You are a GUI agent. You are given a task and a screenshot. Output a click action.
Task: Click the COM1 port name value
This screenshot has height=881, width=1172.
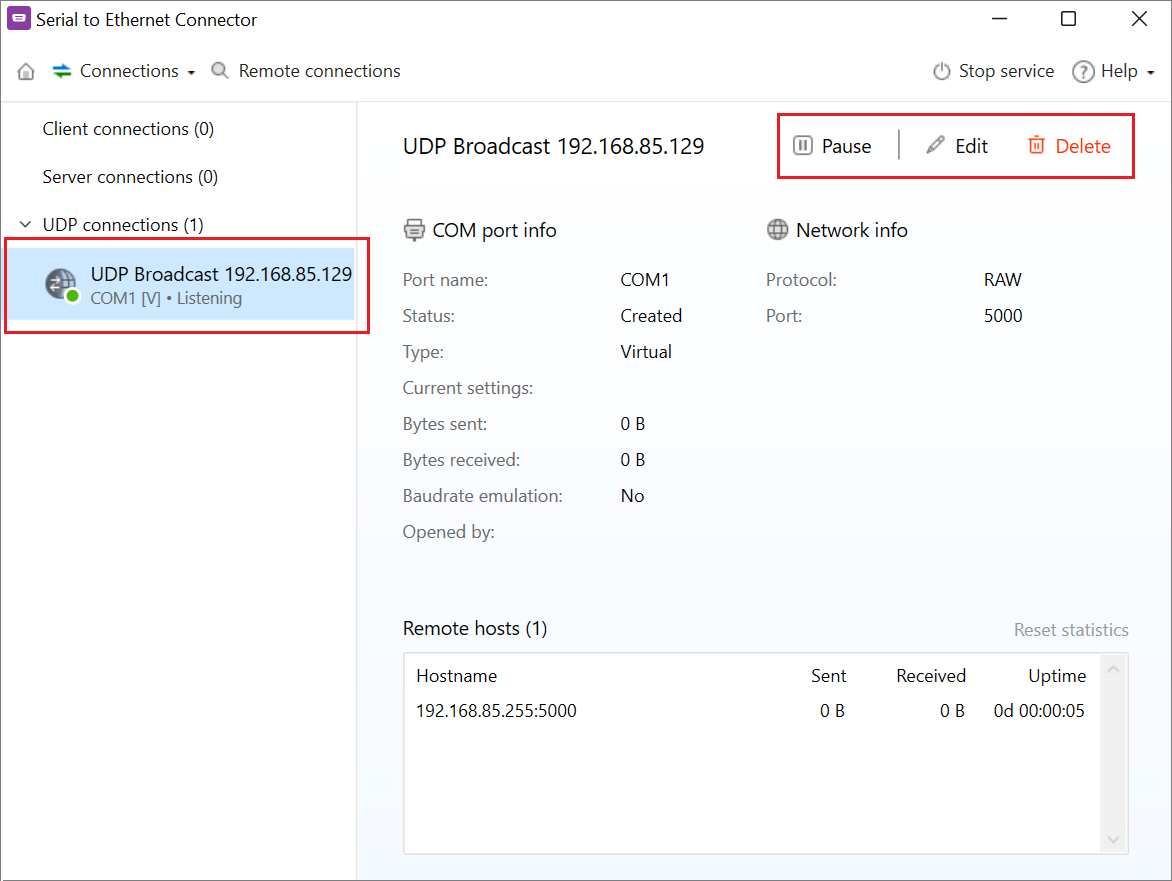[x=645, y=280]
